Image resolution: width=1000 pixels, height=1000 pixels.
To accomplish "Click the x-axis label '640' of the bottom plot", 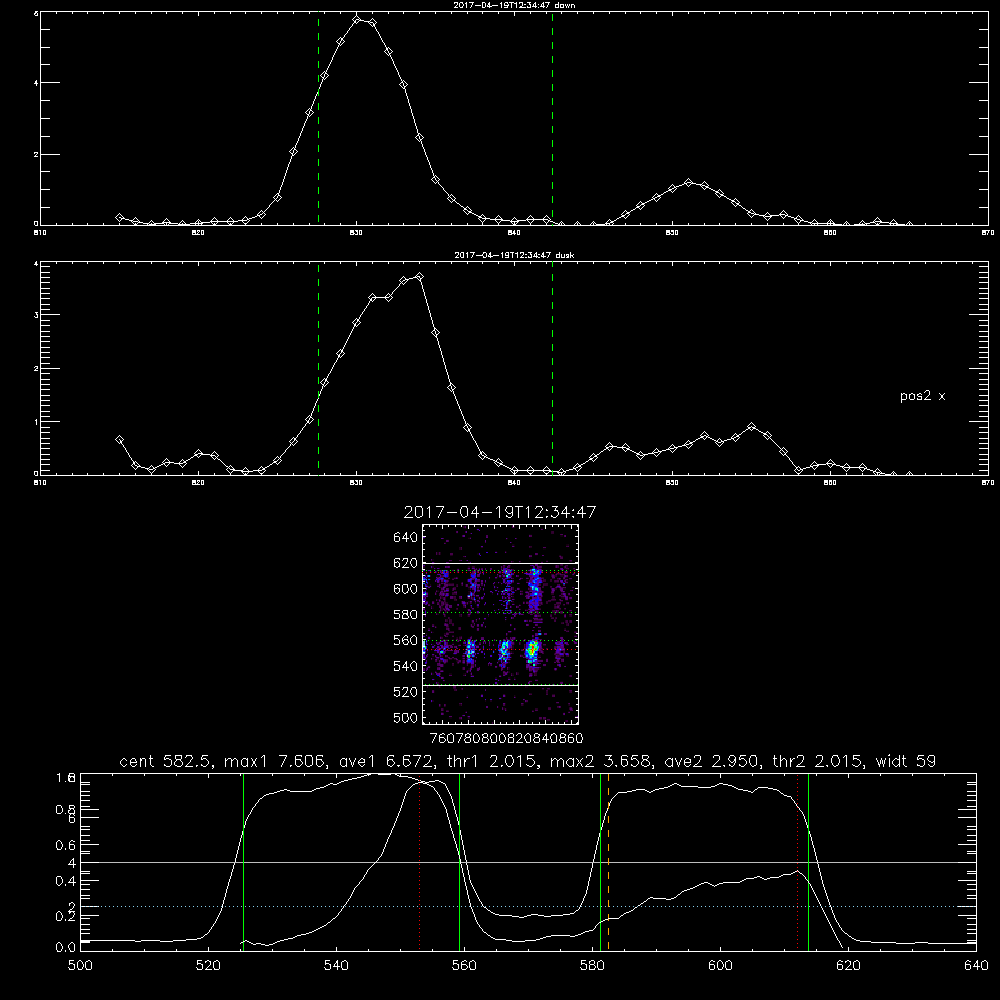I will [x=976, y=966].
